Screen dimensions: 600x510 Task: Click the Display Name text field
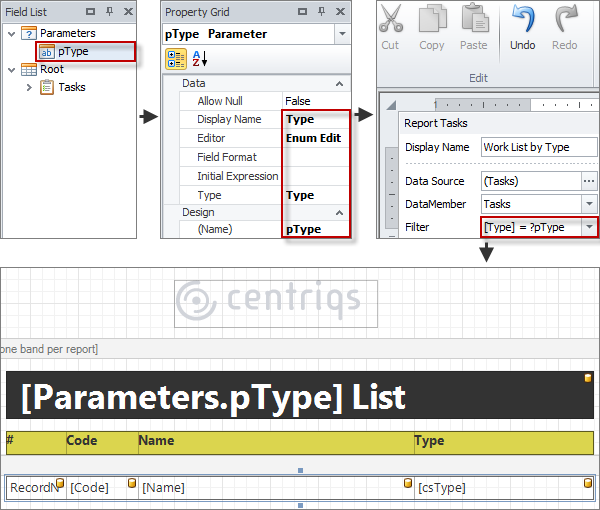coord(538,147)
